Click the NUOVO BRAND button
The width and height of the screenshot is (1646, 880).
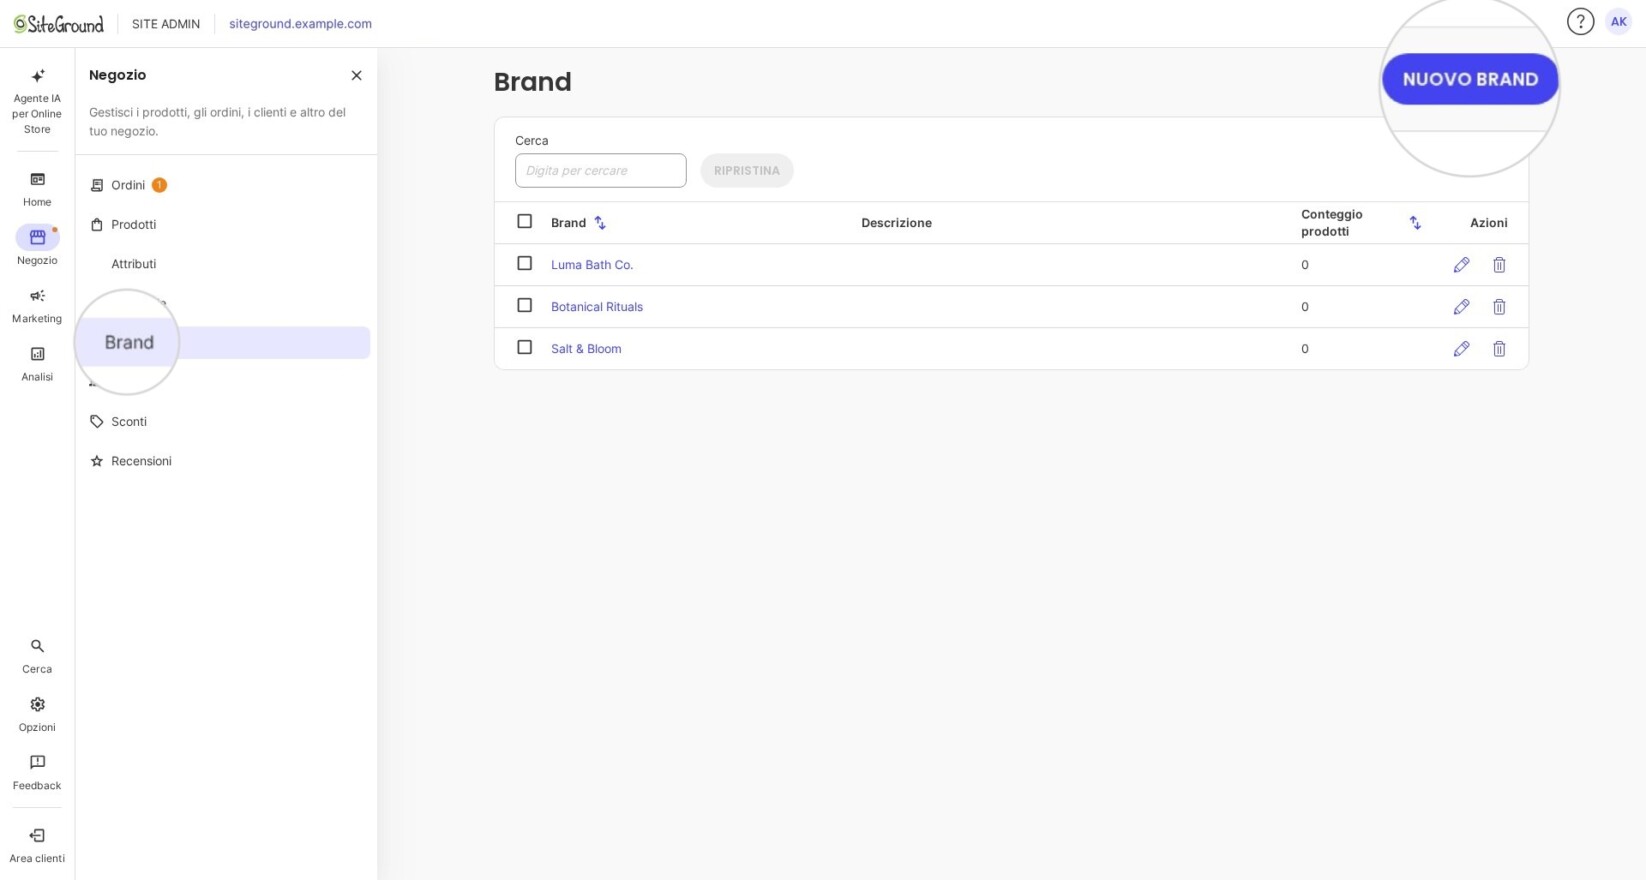coord(1470,79)
